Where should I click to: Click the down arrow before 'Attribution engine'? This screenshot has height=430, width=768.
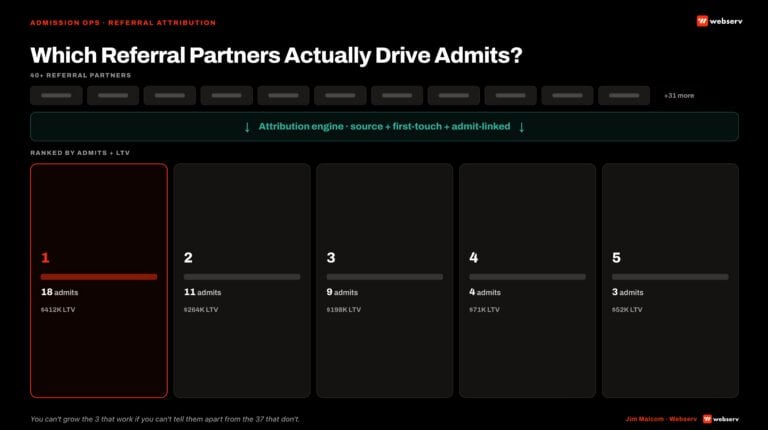click(247, 127)
